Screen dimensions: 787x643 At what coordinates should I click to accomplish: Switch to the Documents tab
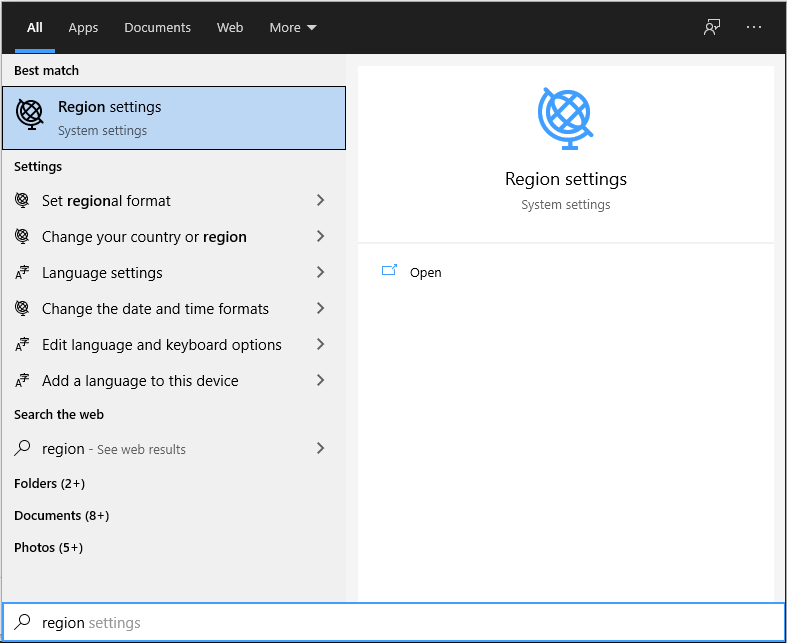[x=158, y=28]
